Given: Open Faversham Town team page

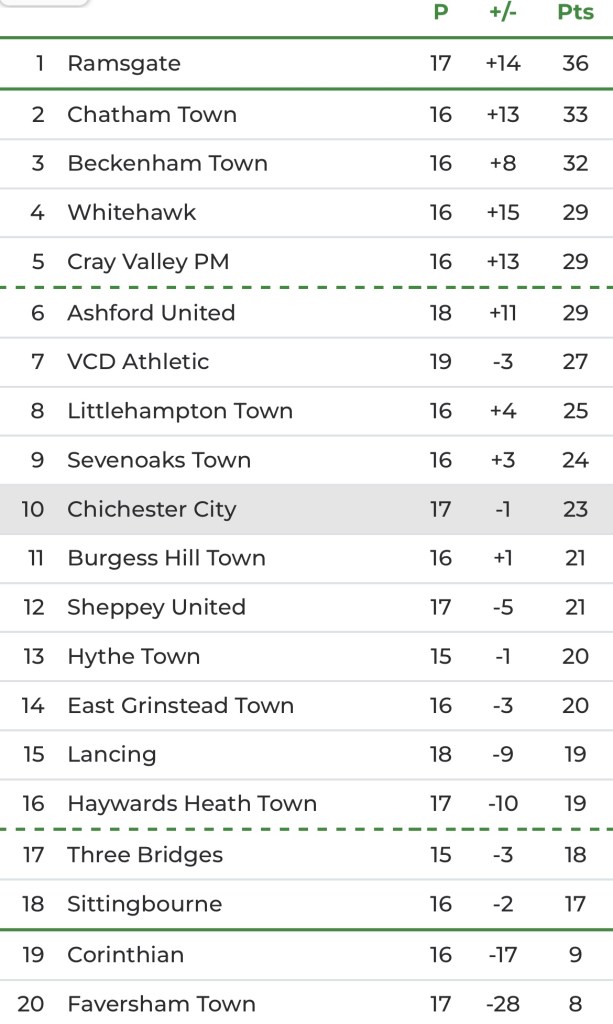Looking at the screenshot, I should point(161,1003).
